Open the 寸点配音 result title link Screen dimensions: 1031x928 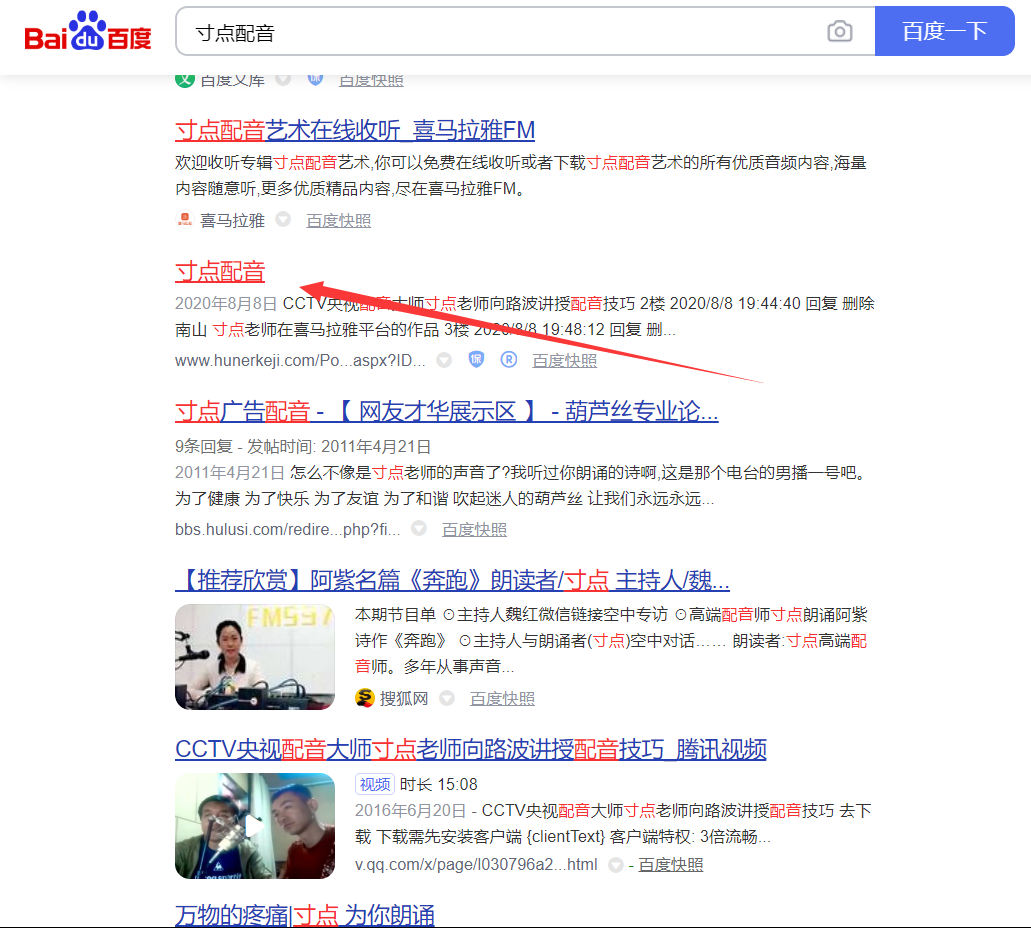220,272
